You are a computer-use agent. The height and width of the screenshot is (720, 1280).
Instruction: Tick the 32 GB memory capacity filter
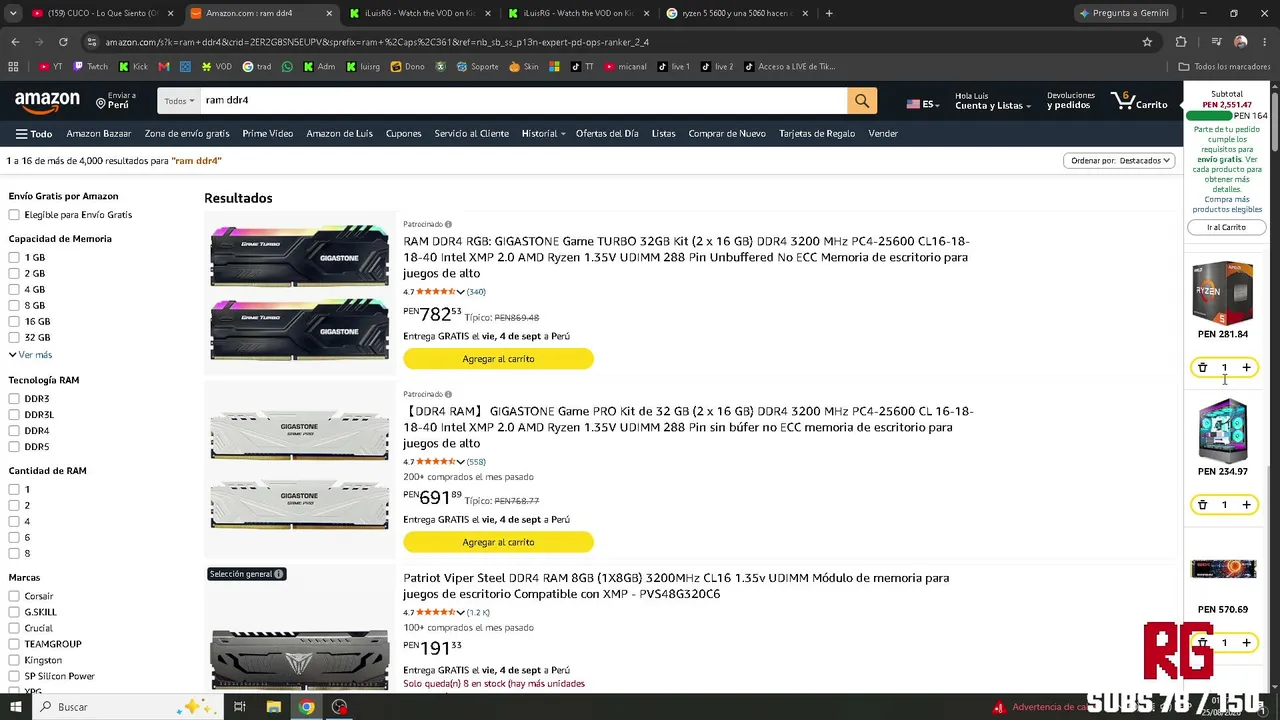(14, 338)
